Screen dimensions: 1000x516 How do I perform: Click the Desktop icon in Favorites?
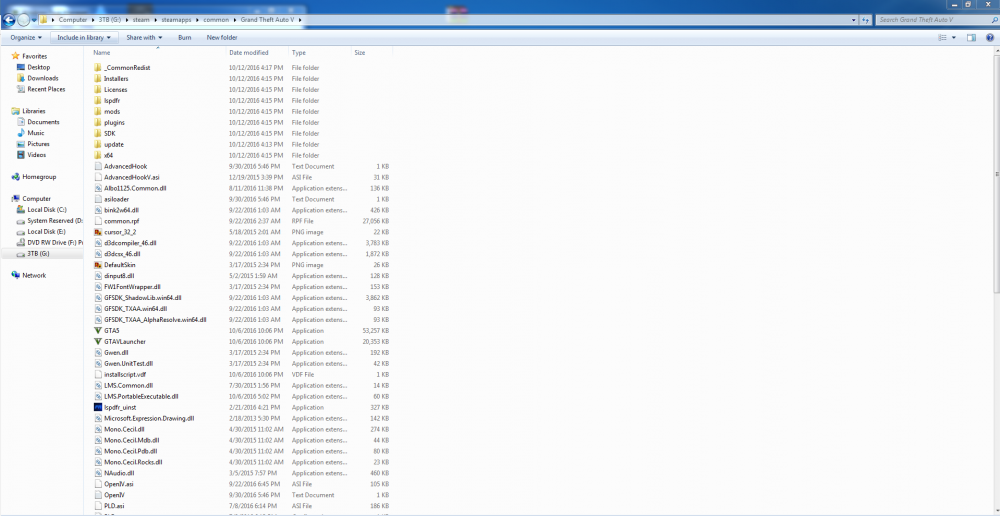point(21,67)
